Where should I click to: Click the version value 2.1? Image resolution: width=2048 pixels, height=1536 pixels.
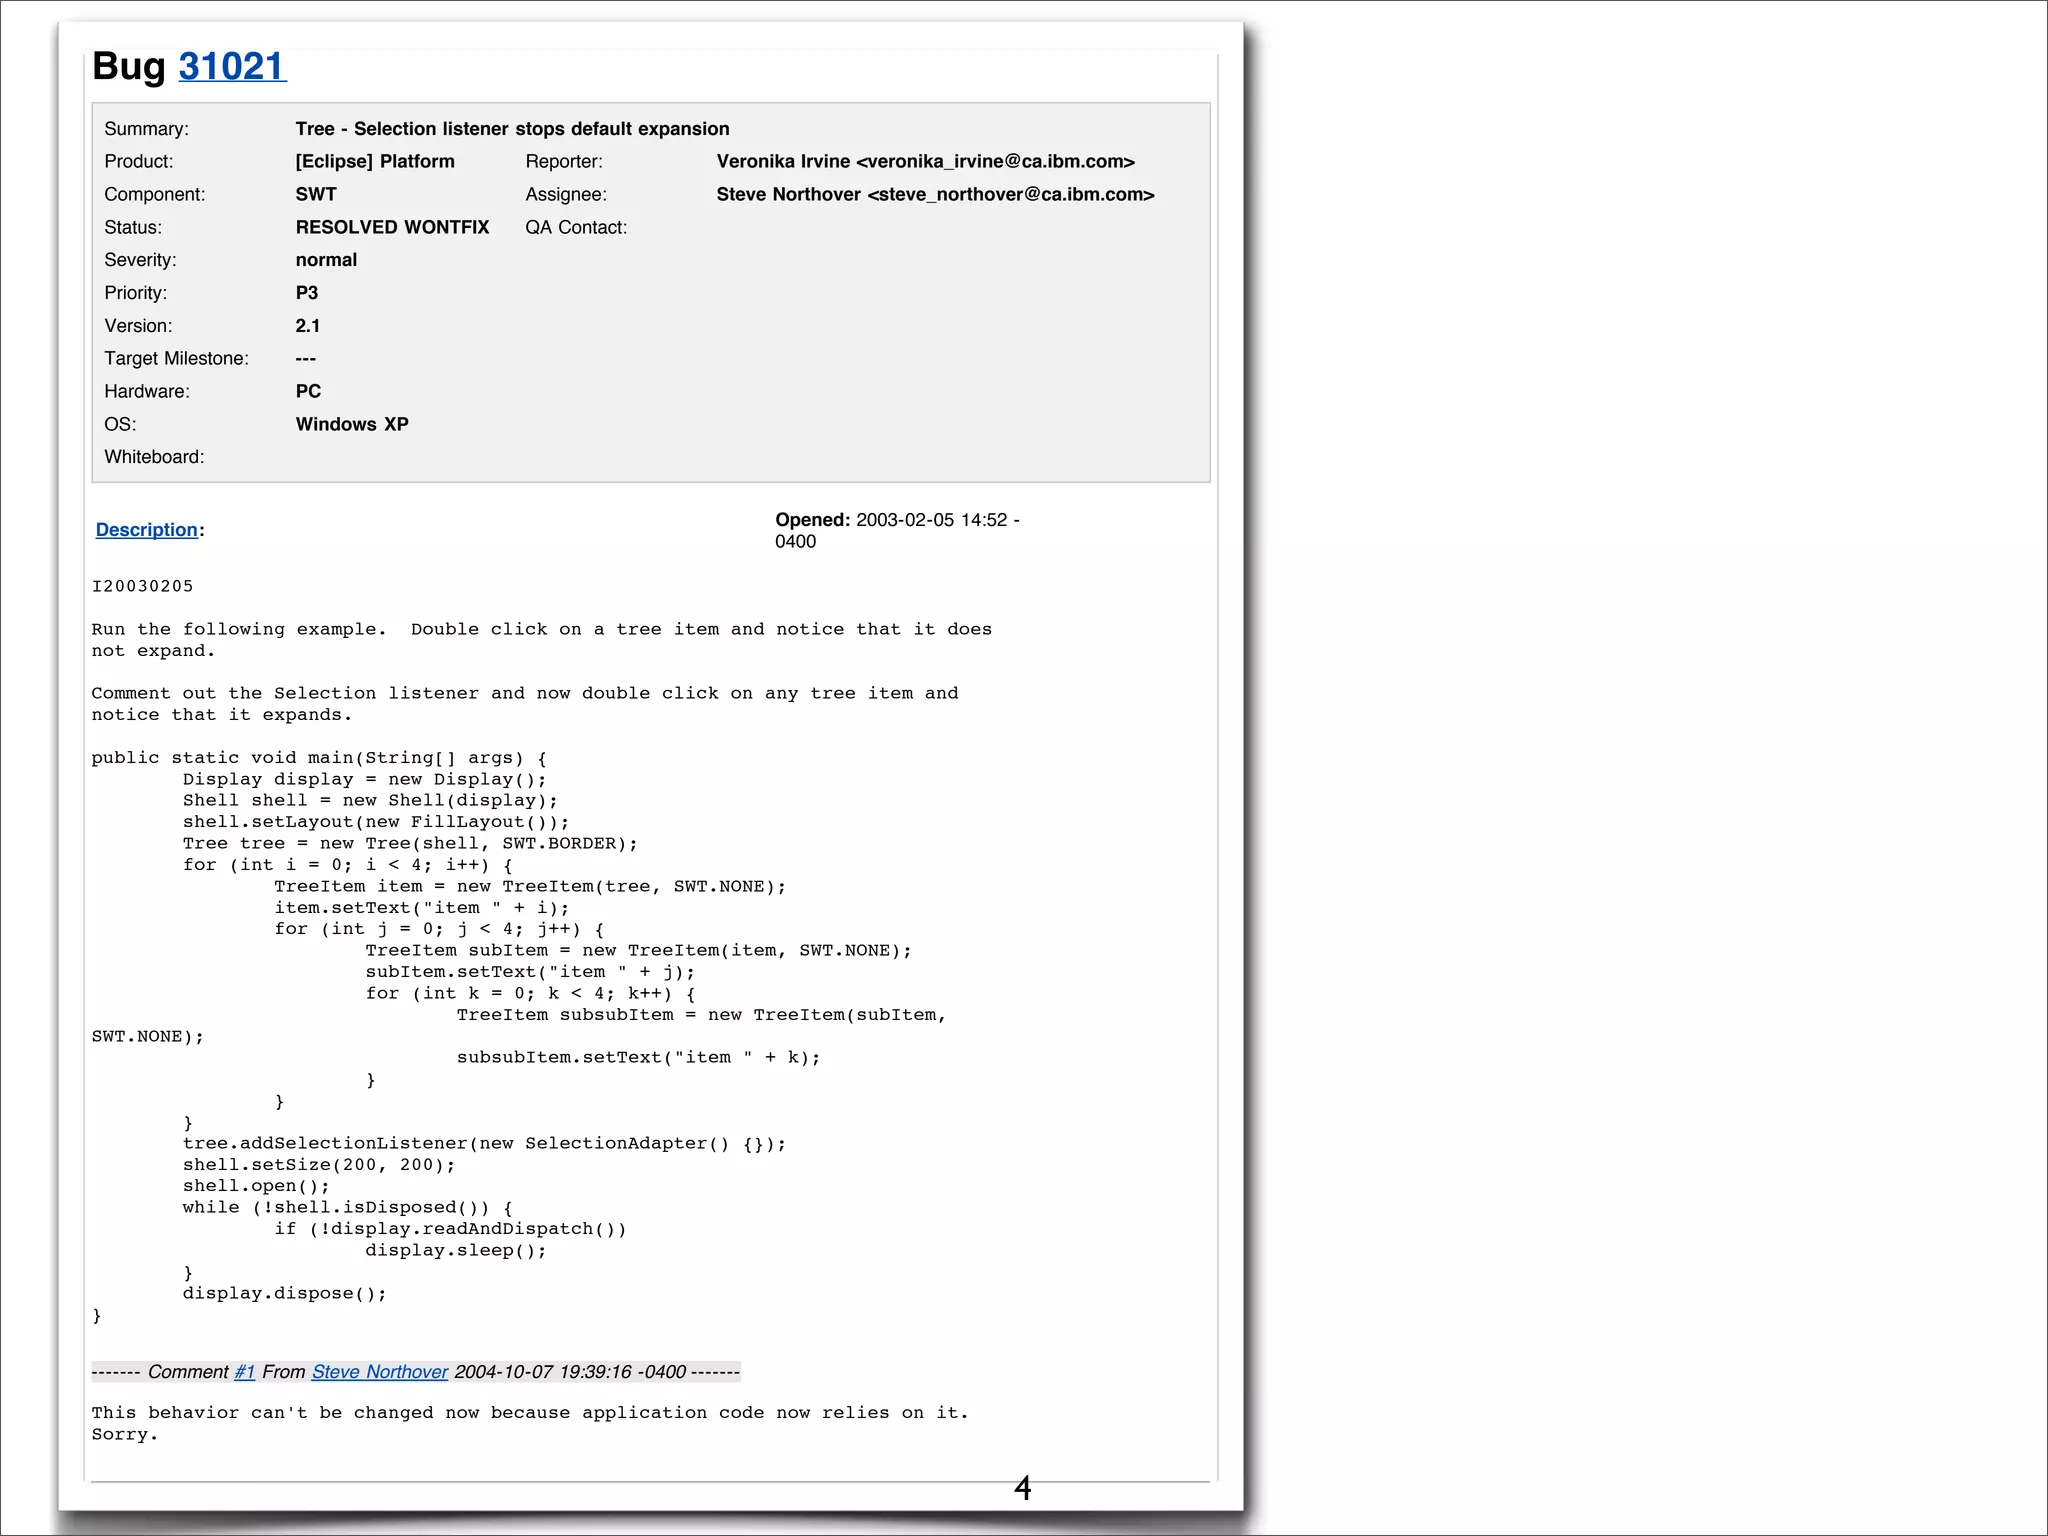tap(308, 326)
